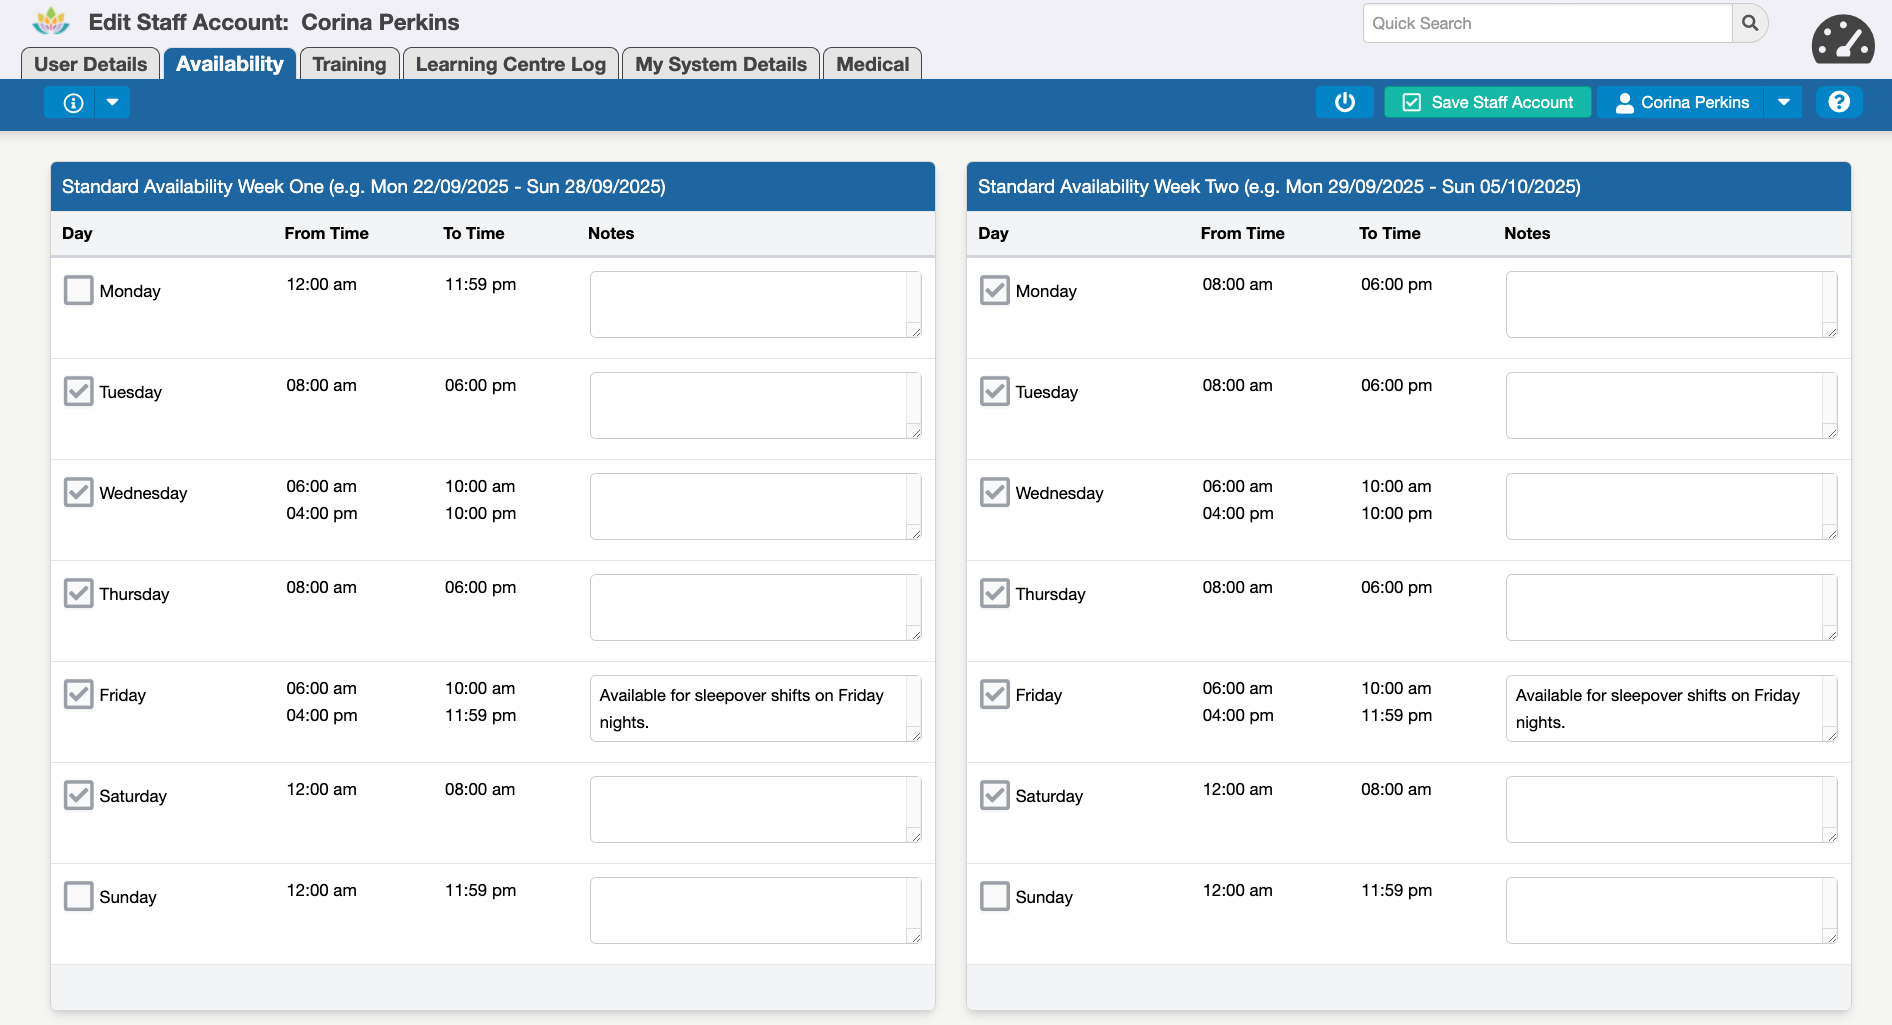Click Thursday notes box in Week One
Viewport: 1892px width, 1025px height.
(755, 607)
